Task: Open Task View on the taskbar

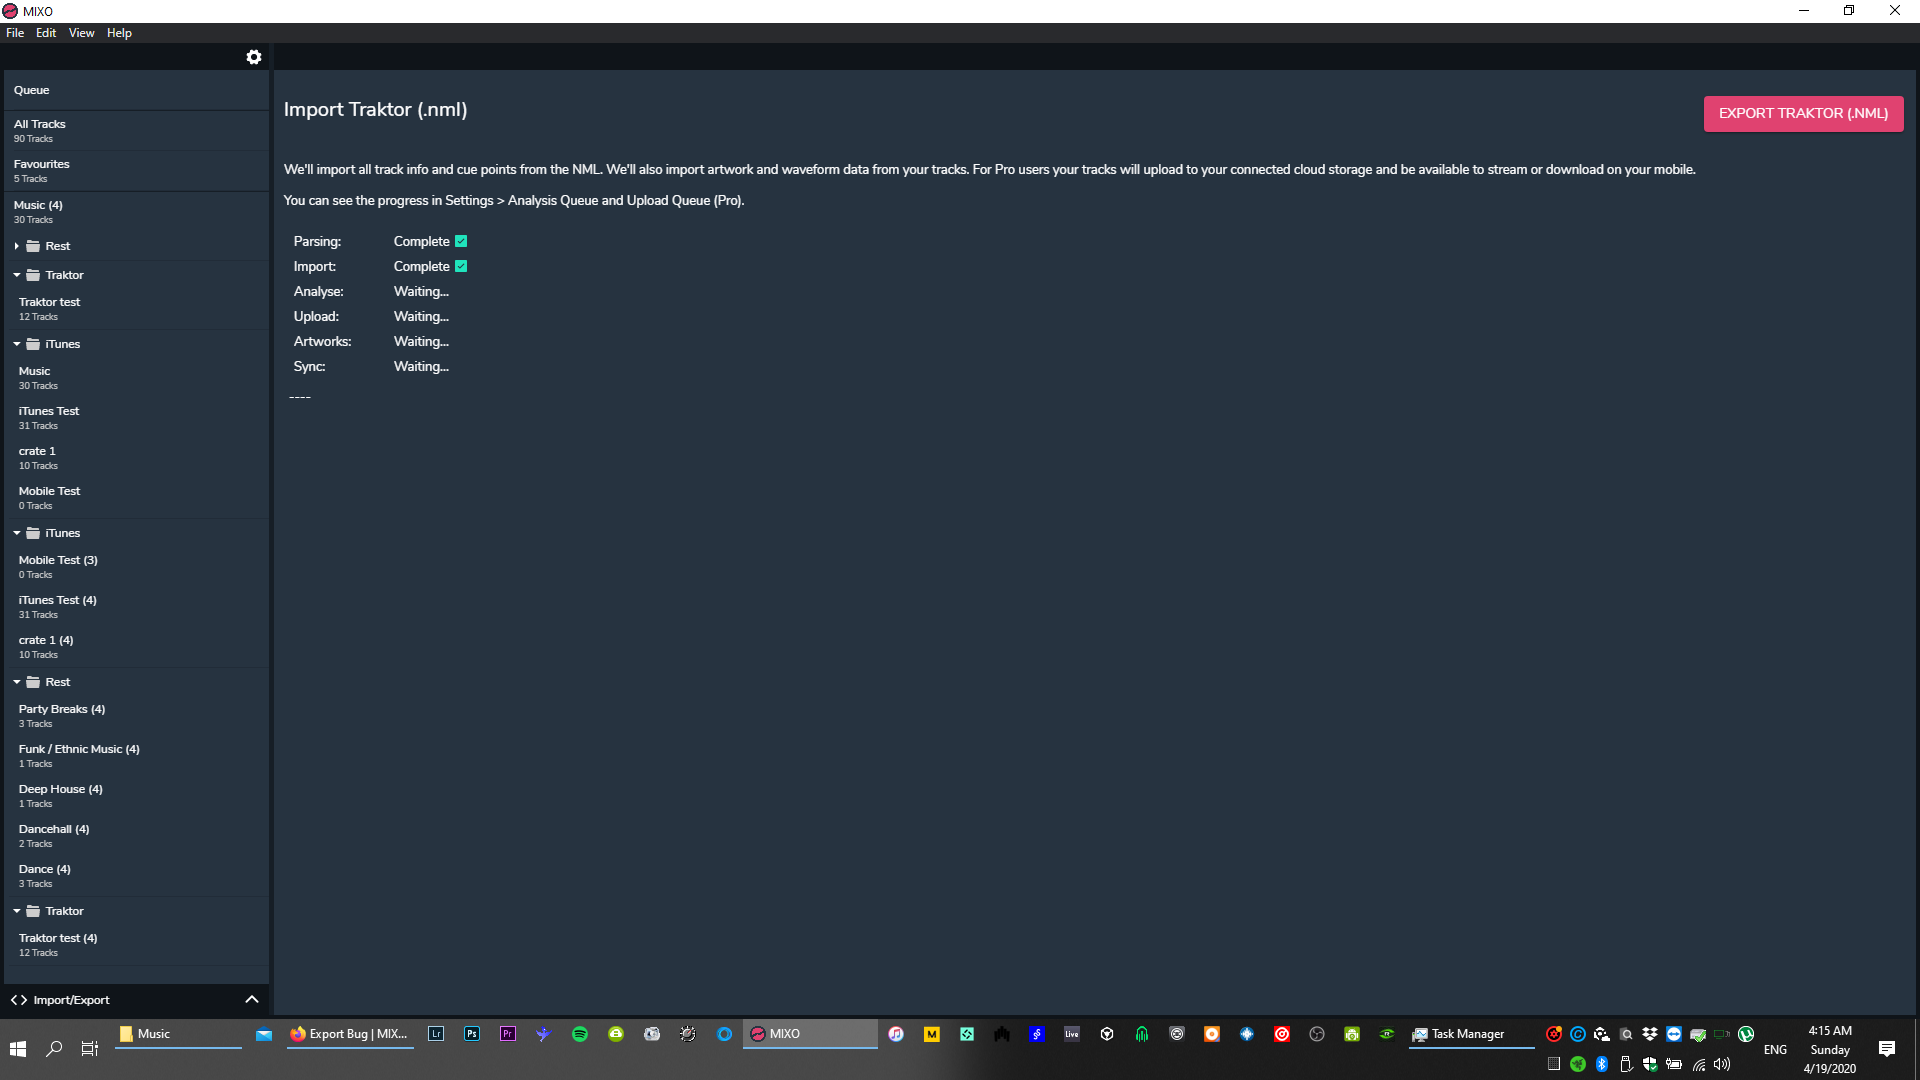Action: (90, 1049)
